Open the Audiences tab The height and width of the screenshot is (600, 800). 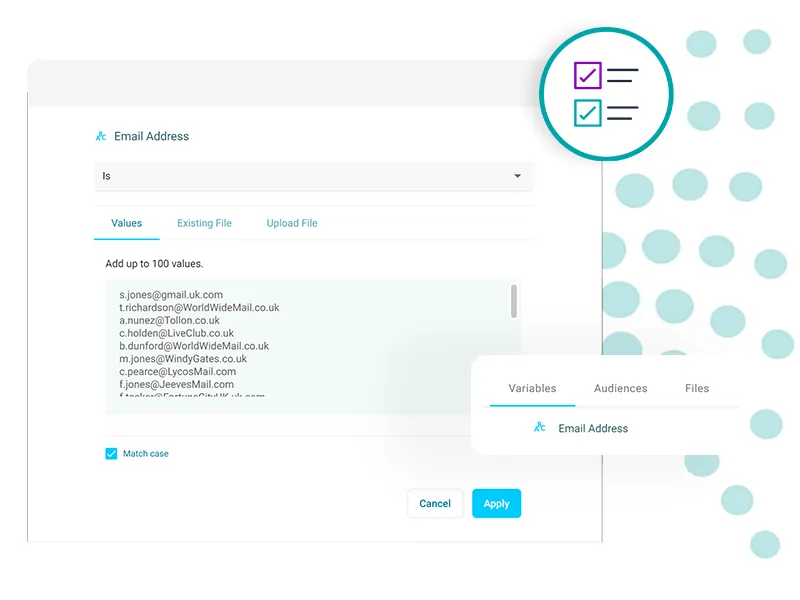620,388
